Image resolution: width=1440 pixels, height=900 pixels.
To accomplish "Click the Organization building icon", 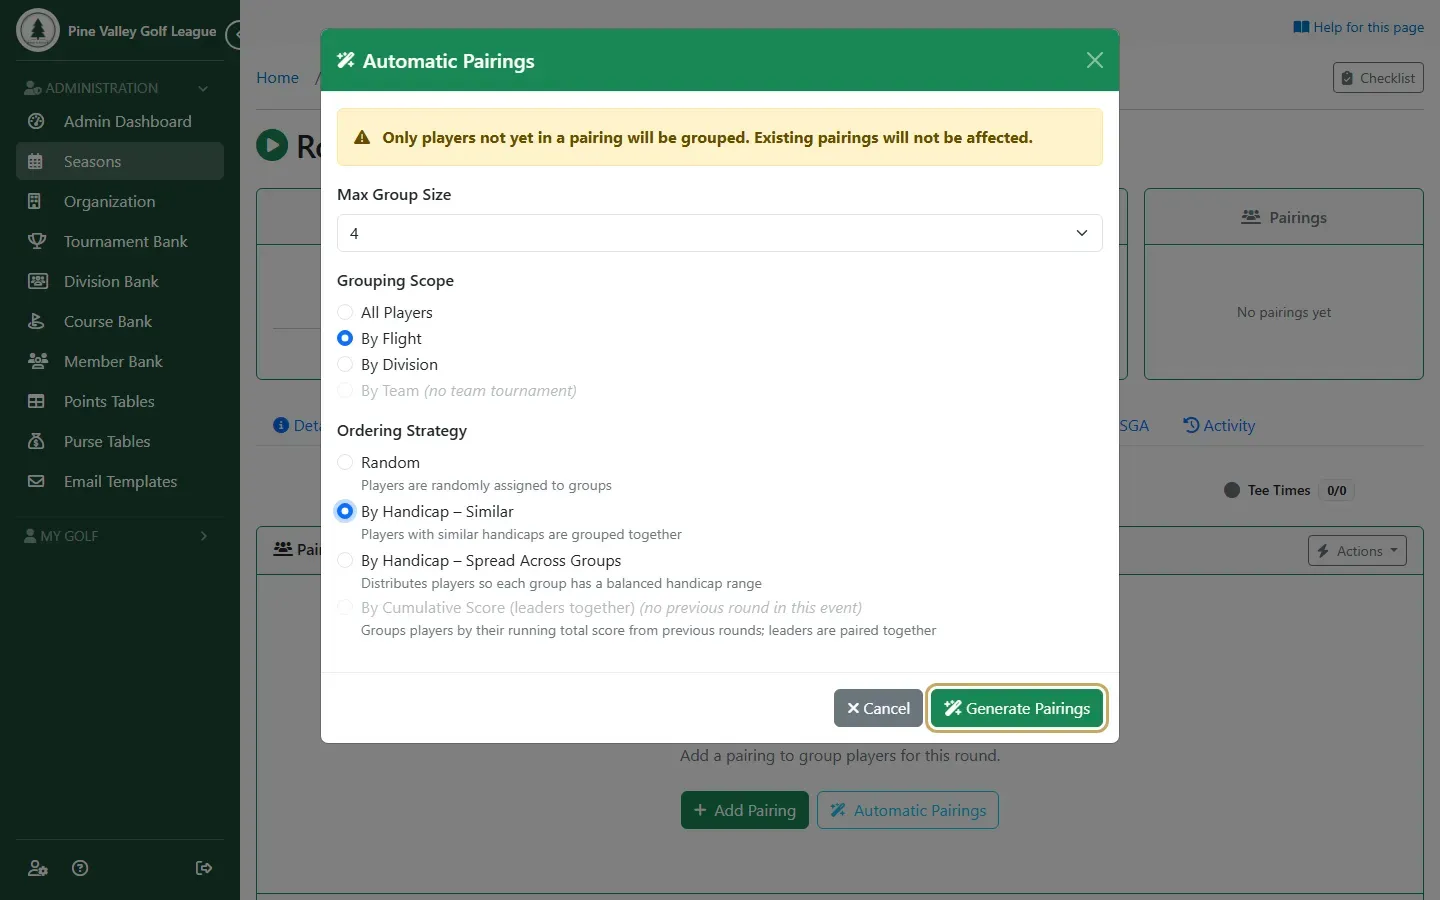I will [x=36, y=201].
